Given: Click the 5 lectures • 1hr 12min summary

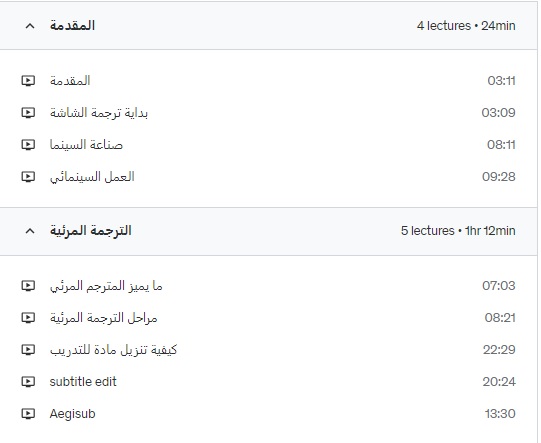Looking at the screenshot, I should [x=458, y=231].
